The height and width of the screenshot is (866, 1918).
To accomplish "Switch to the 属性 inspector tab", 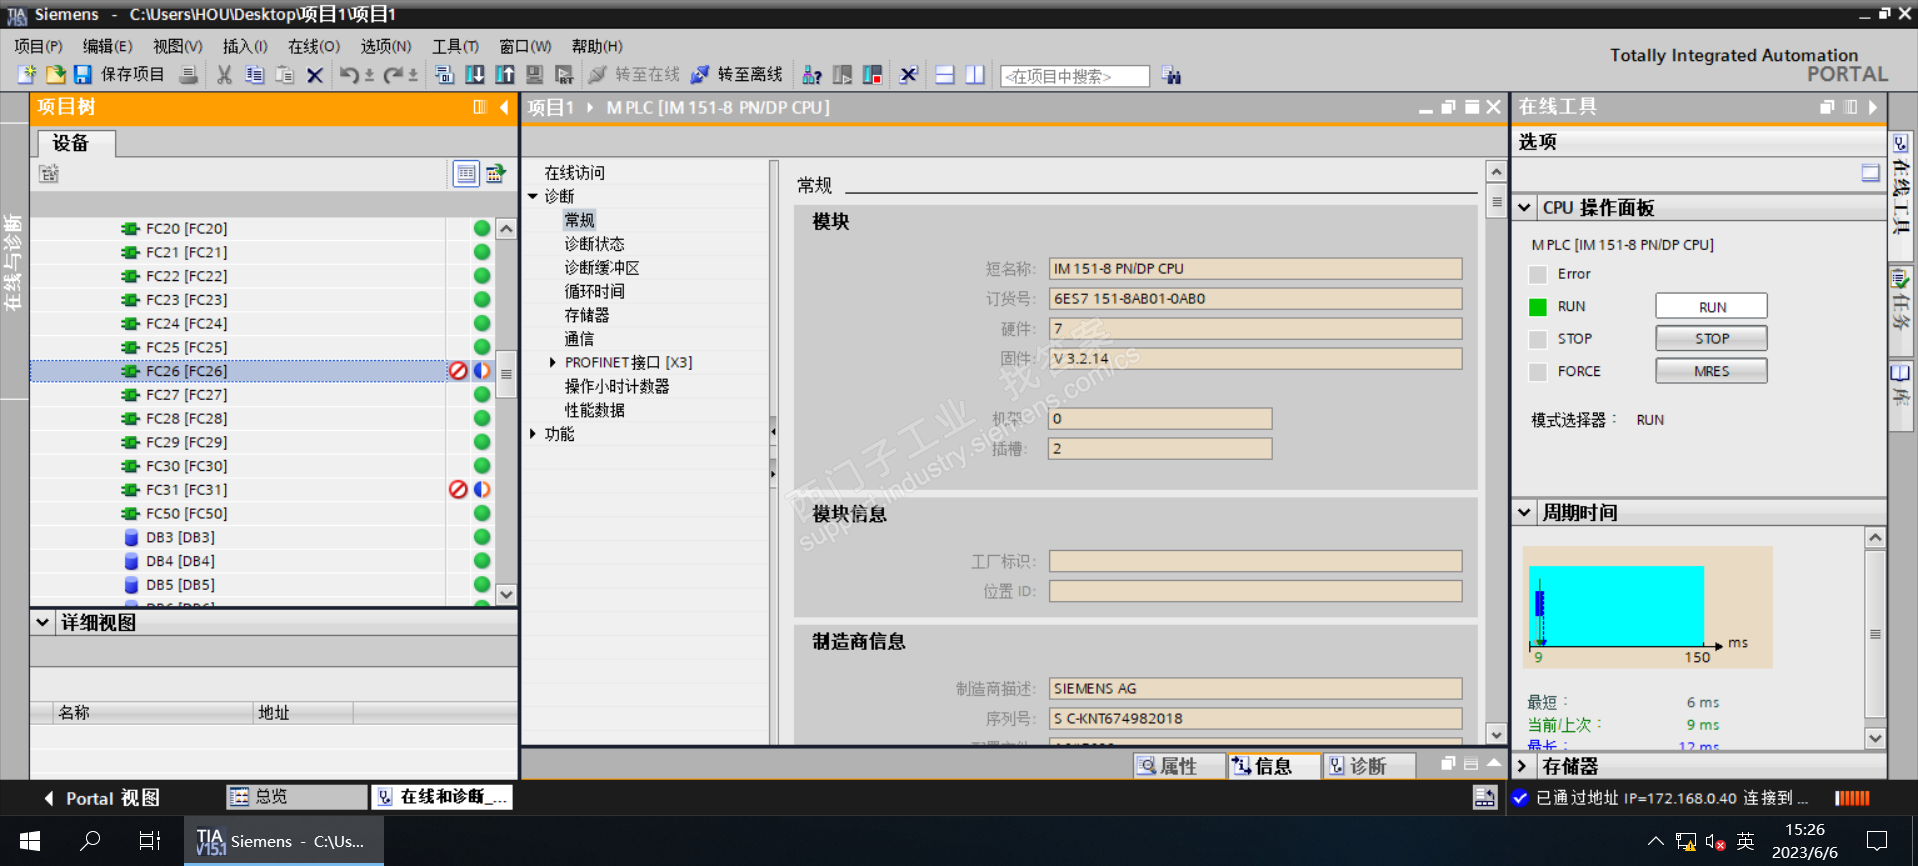I will click(1178, 766).
